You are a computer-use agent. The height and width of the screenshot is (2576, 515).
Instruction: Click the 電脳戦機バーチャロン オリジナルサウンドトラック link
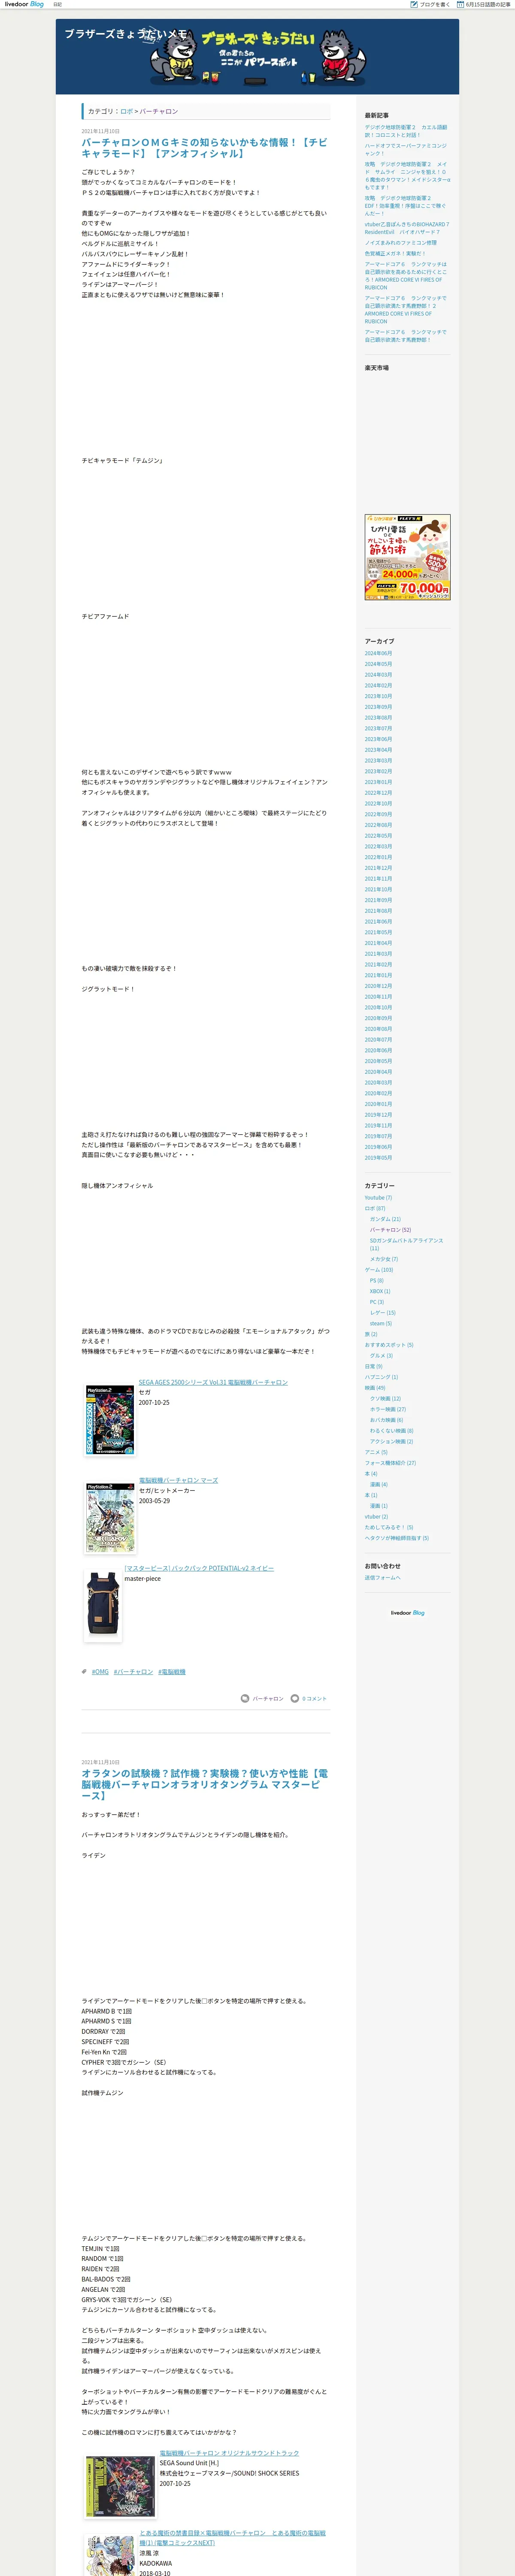pyautogui.click(x=229, y=2453)
